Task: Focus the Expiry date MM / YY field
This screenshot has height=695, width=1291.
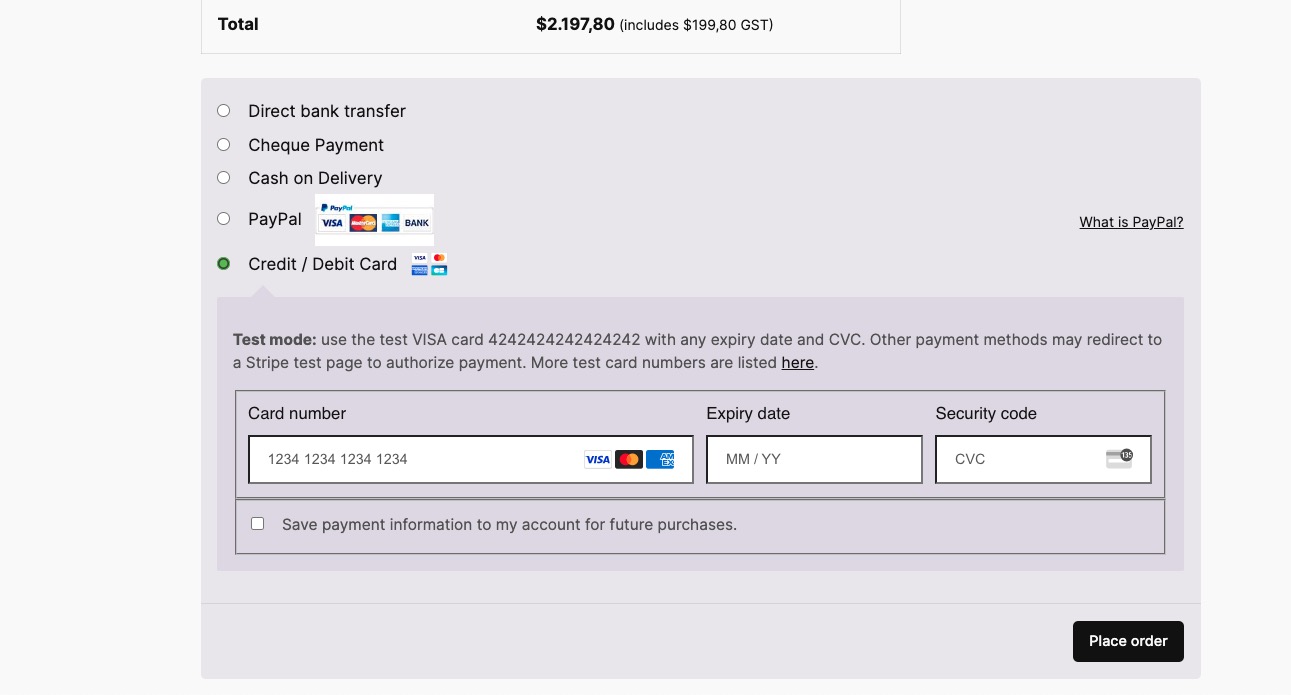Action: coord(814,459)
